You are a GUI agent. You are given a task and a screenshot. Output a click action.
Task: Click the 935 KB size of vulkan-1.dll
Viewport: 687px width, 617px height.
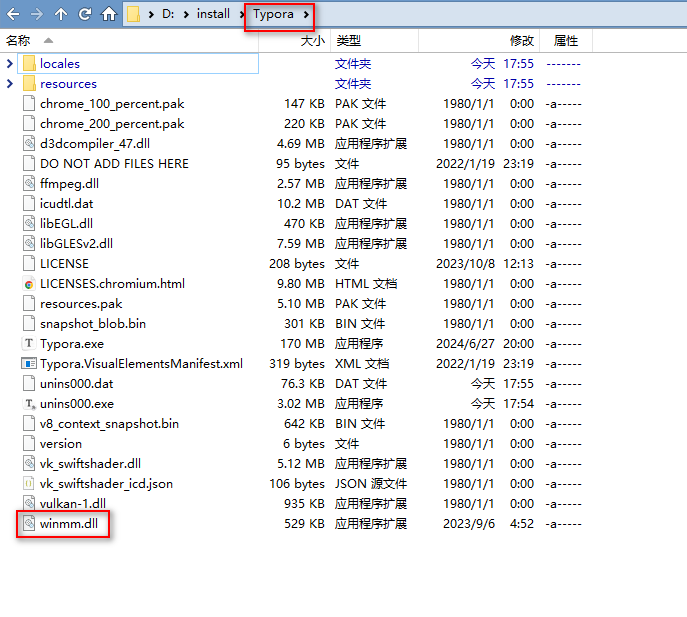tap(305, 504)
